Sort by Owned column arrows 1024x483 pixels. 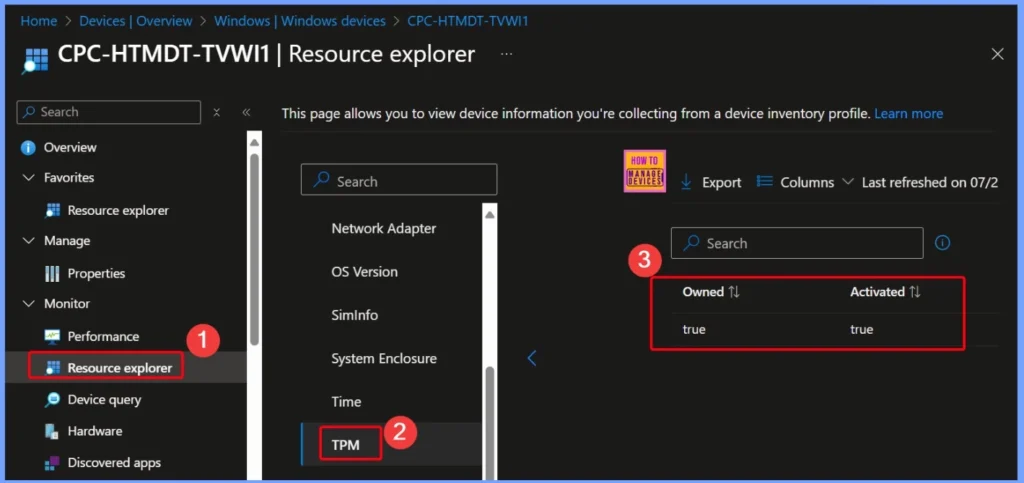tap(734, 292)
